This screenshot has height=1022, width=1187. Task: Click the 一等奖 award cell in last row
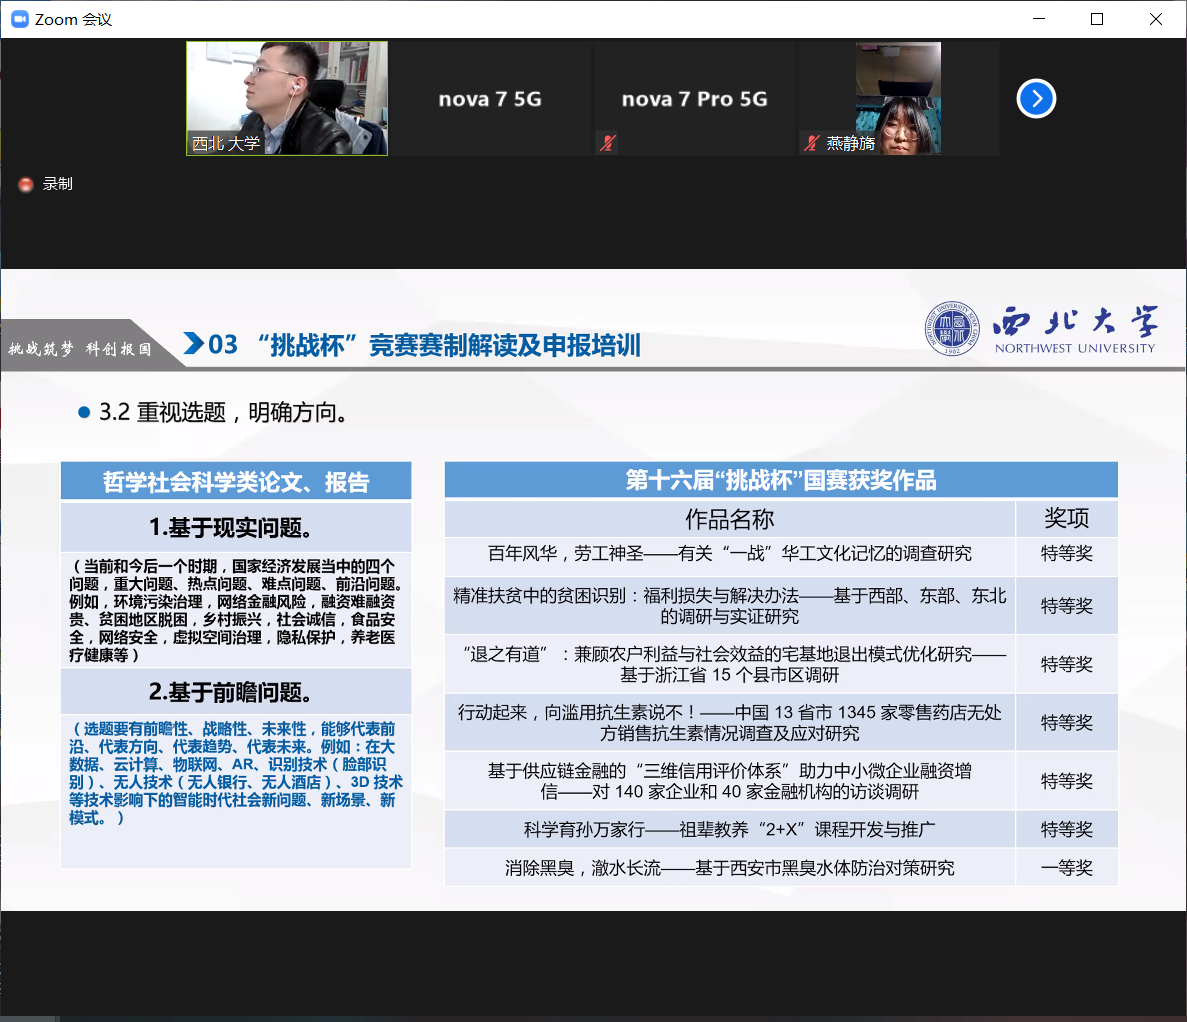pos(1066,868)
